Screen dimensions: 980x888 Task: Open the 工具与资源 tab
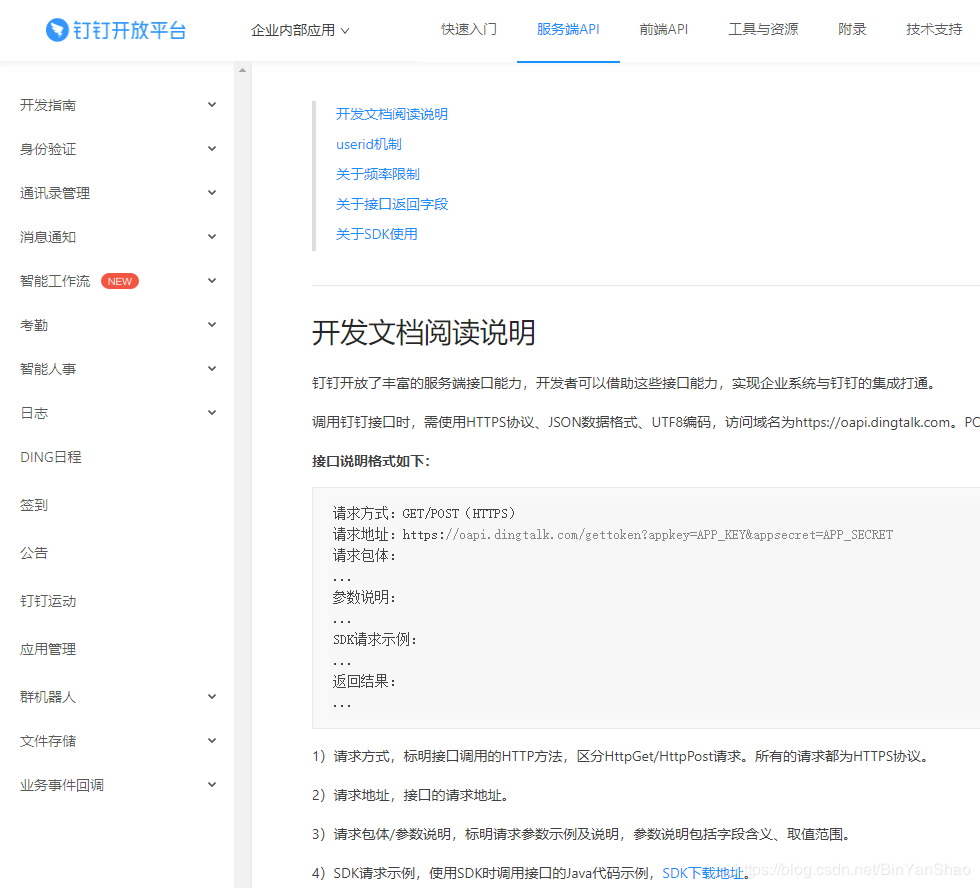pyautogui.click(x=763, y=29)
